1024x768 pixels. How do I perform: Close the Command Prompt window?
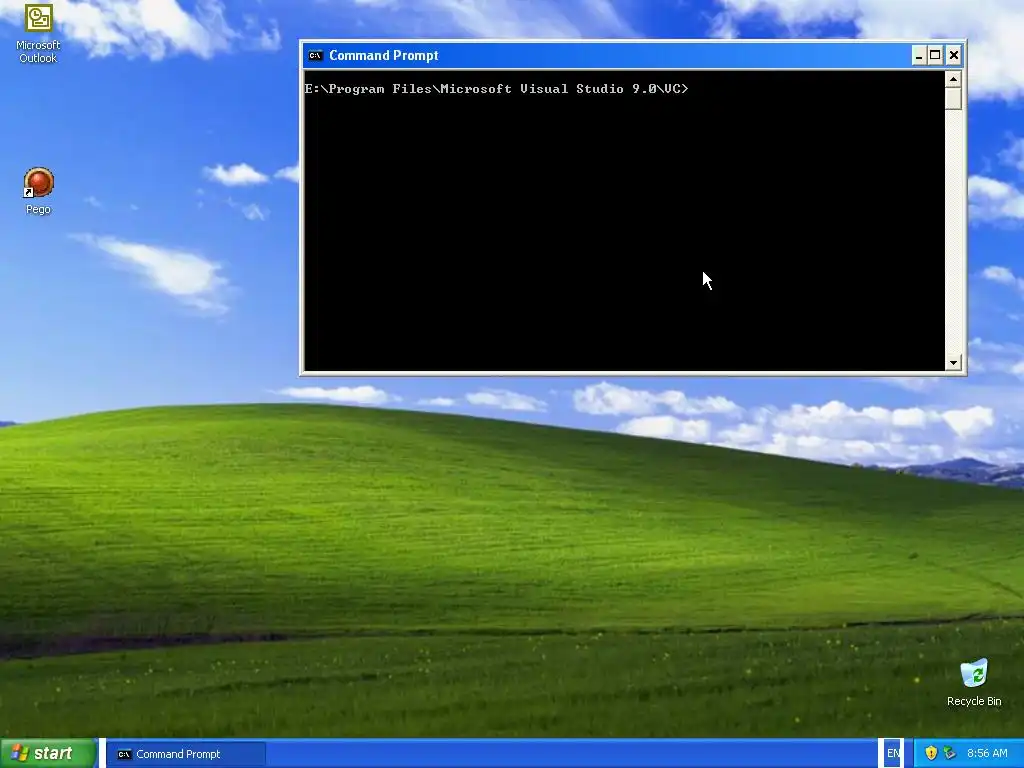[953, 56]
